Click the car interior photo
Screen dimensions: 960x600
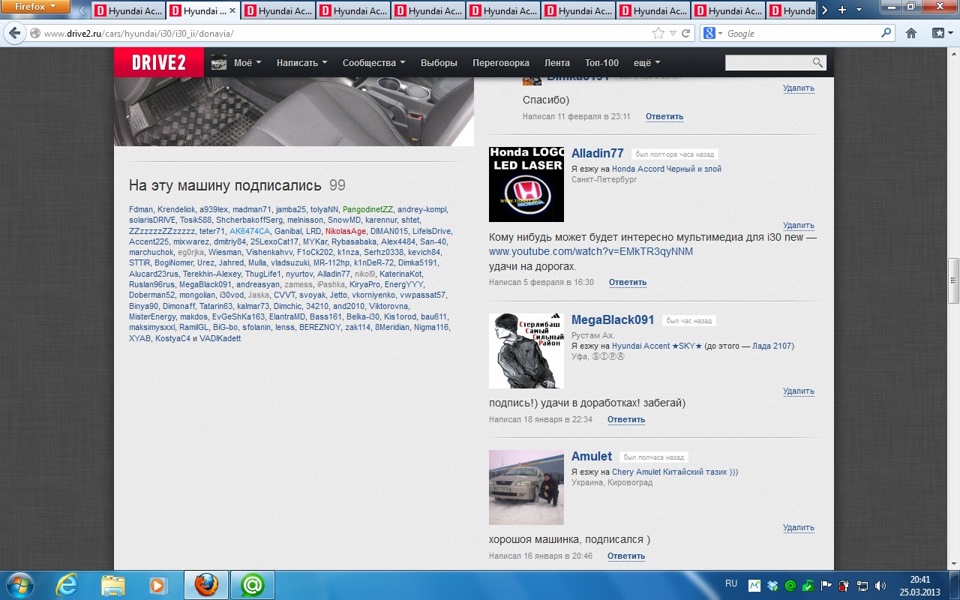294,111
